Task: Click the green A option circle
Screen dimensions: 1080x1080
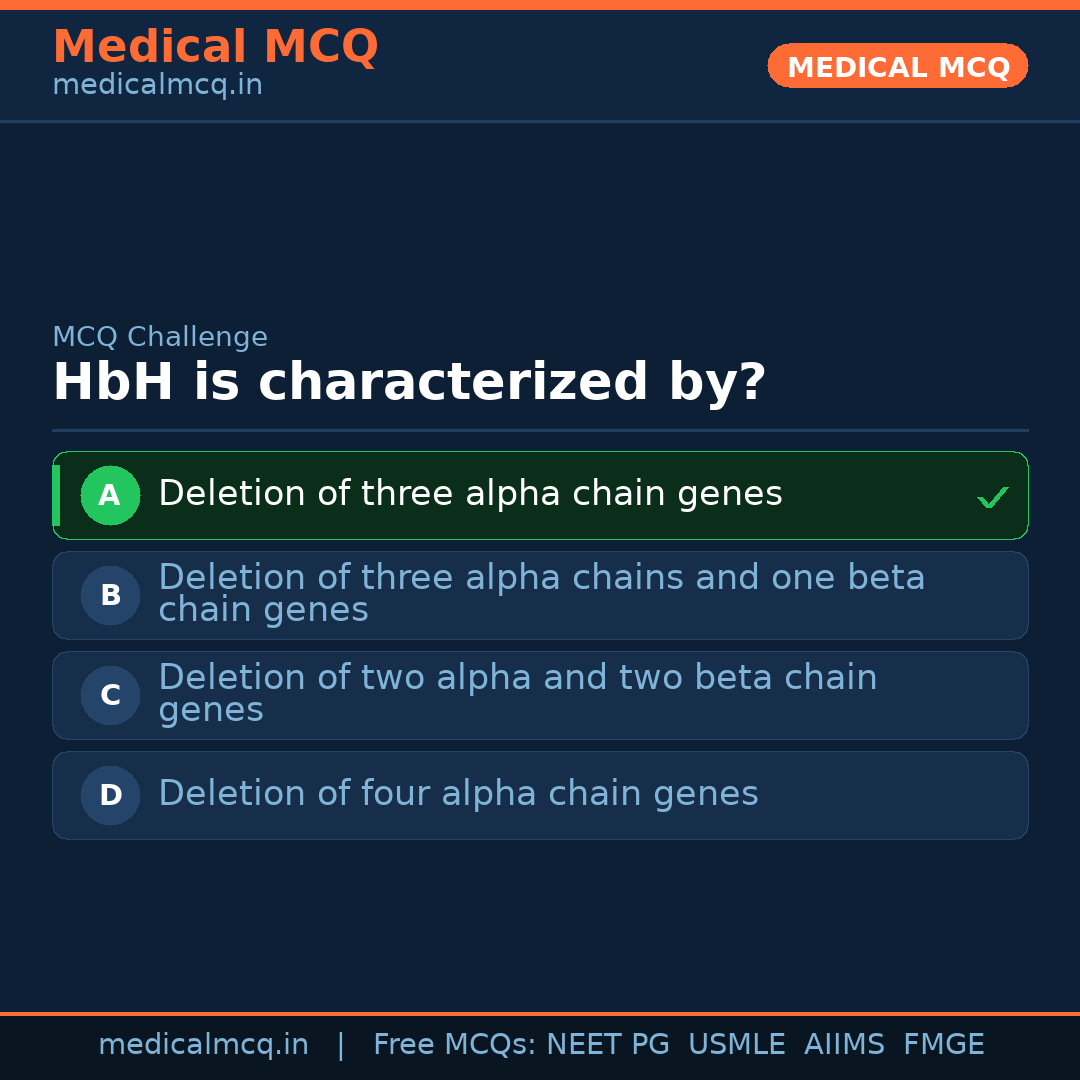Action: pos(110,495)
